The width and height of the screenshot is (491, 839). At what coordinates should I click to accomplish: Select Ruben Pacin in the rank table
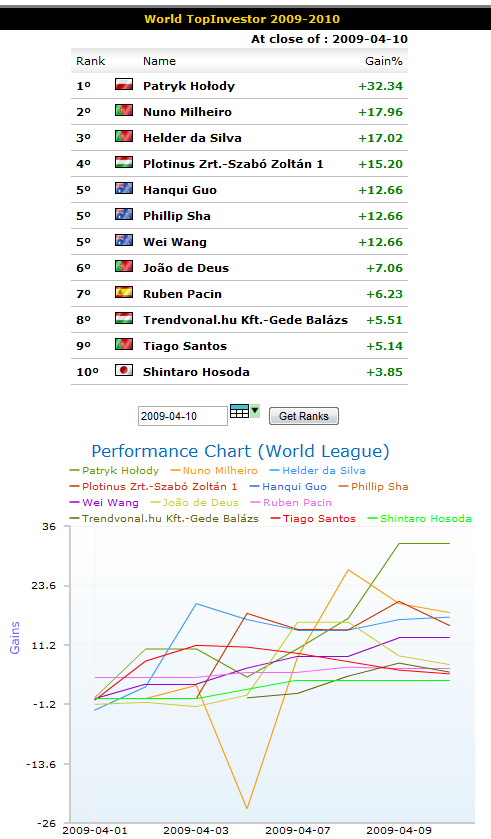click(x=182, y=294)
